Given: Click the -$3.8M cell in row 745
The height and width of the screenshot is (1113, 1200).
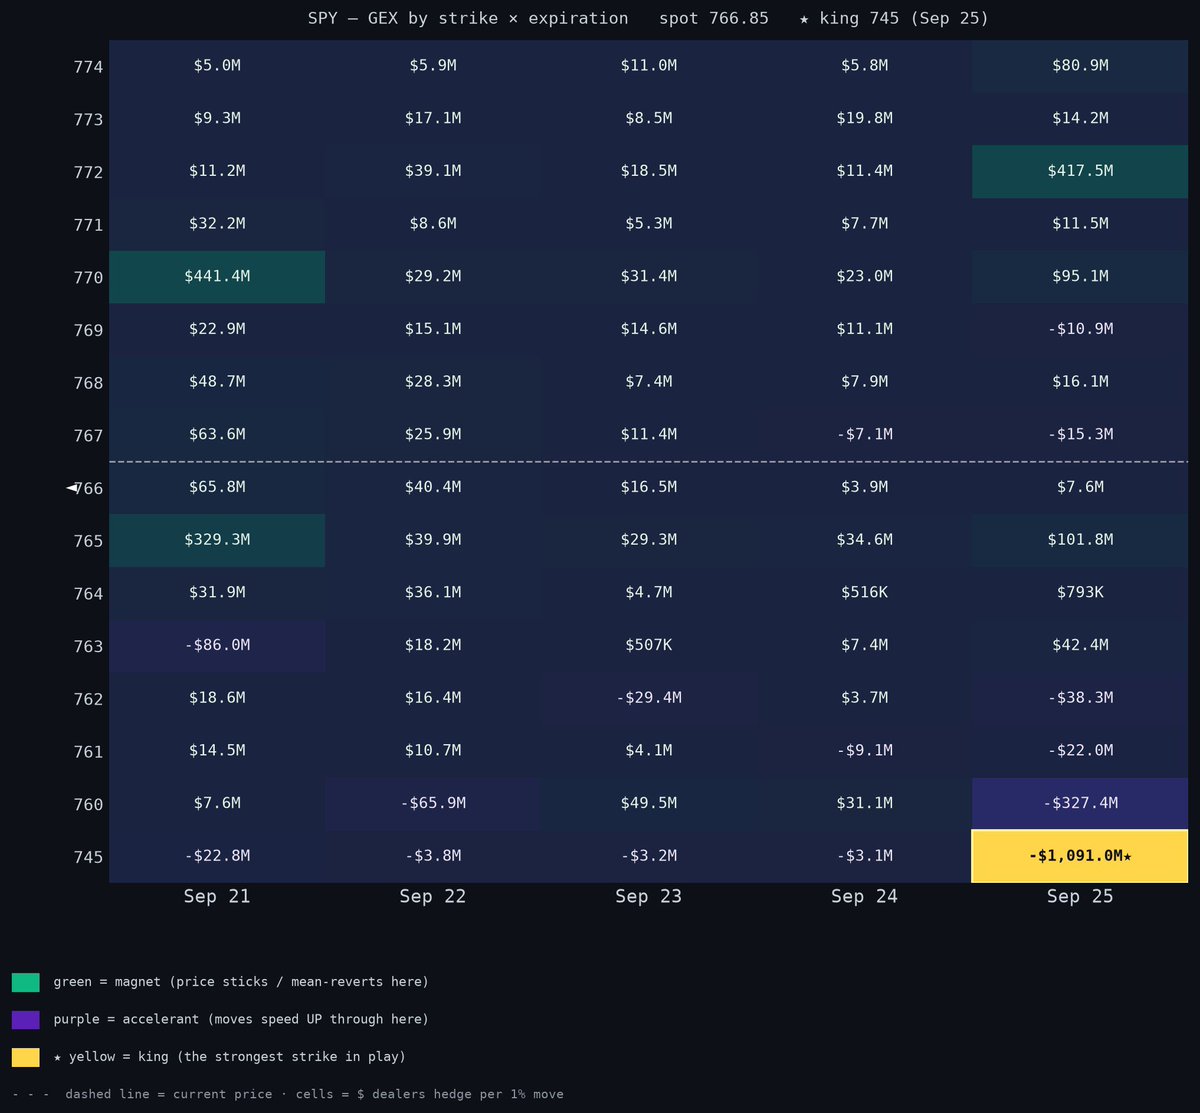Looking at the screenshot, I should coord(433,856).
